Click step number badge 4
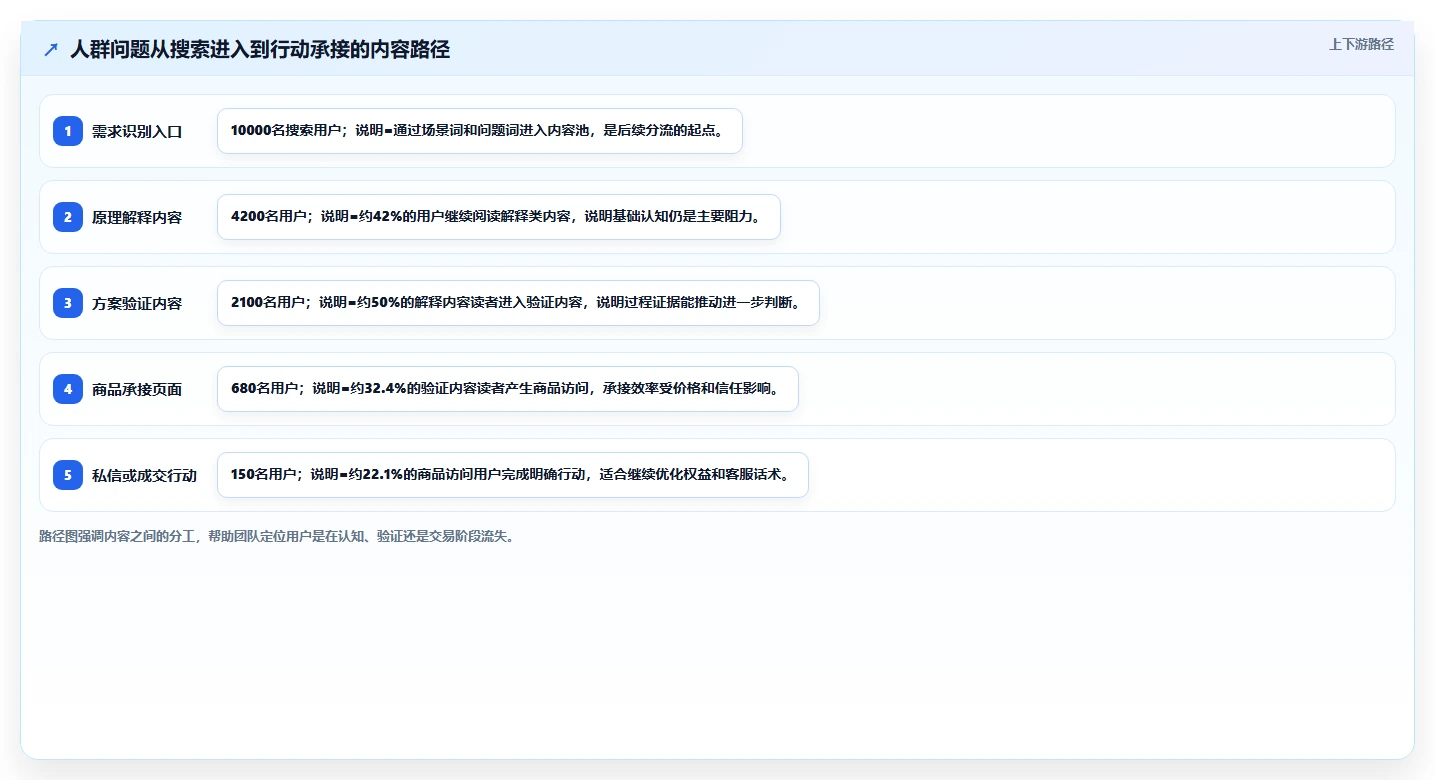The image size is (1435, 780). point(68,389)
